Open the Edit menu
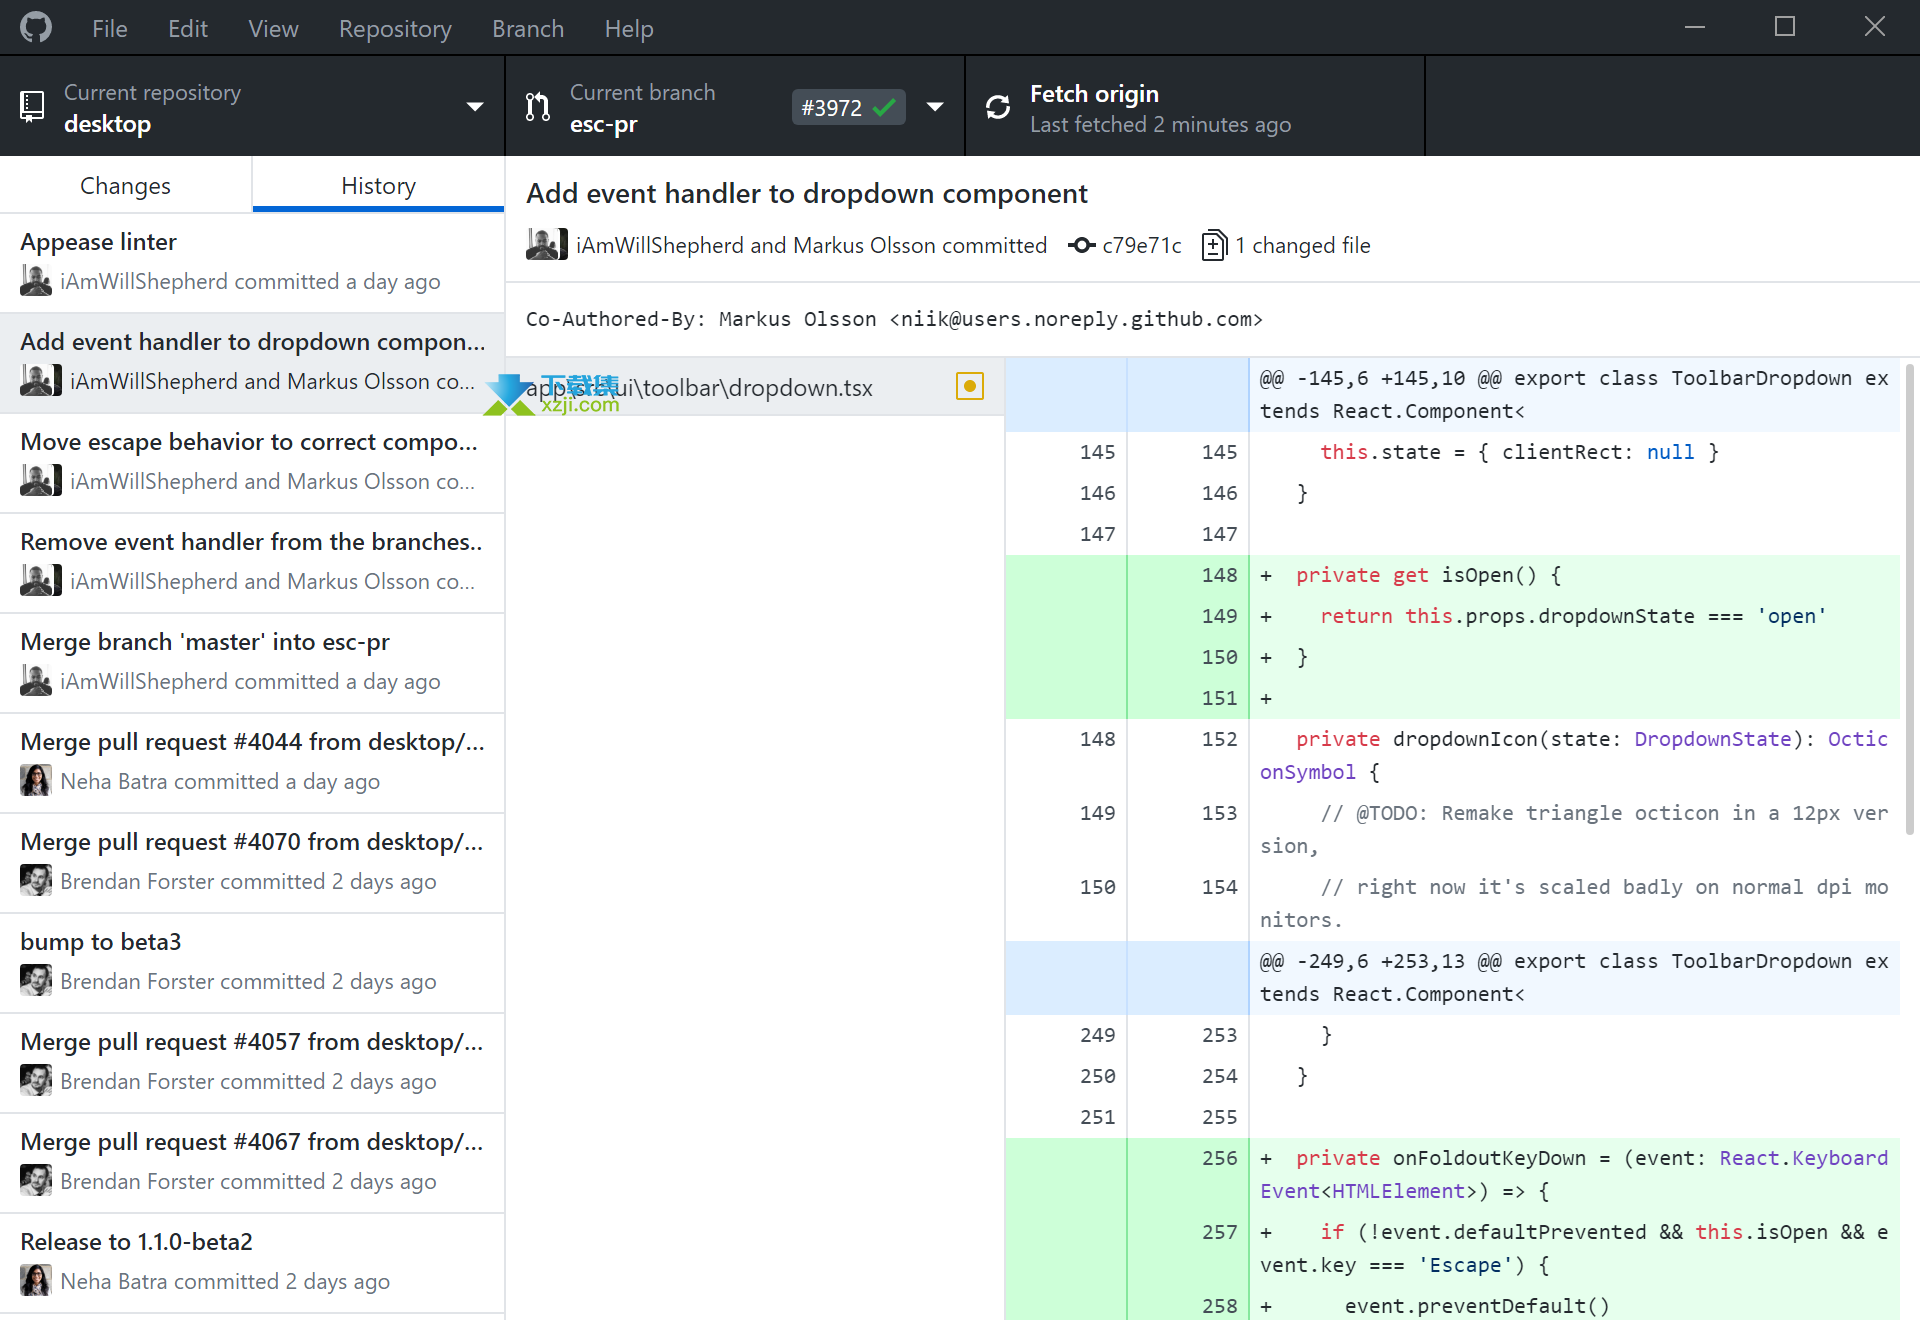The width and height of the screenshot is (1920, 1320). click(187, 29)
